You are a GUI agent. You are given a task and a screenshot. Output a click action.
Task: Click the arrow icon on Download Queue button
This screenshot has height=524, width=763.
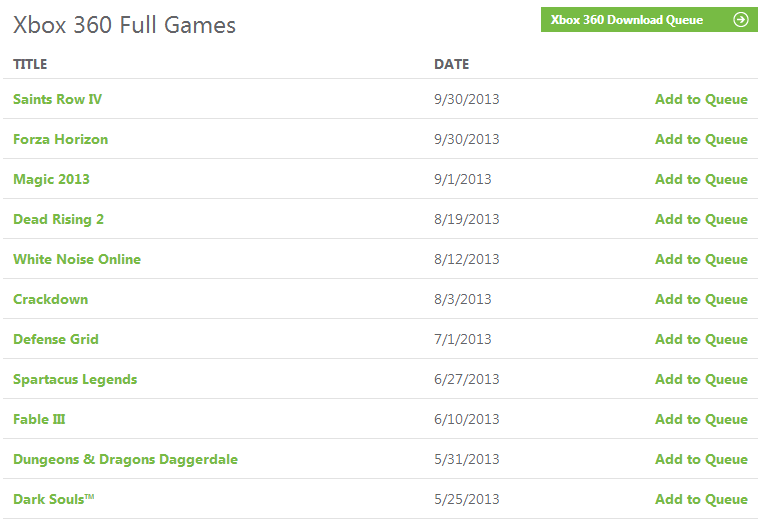(741, 20)
